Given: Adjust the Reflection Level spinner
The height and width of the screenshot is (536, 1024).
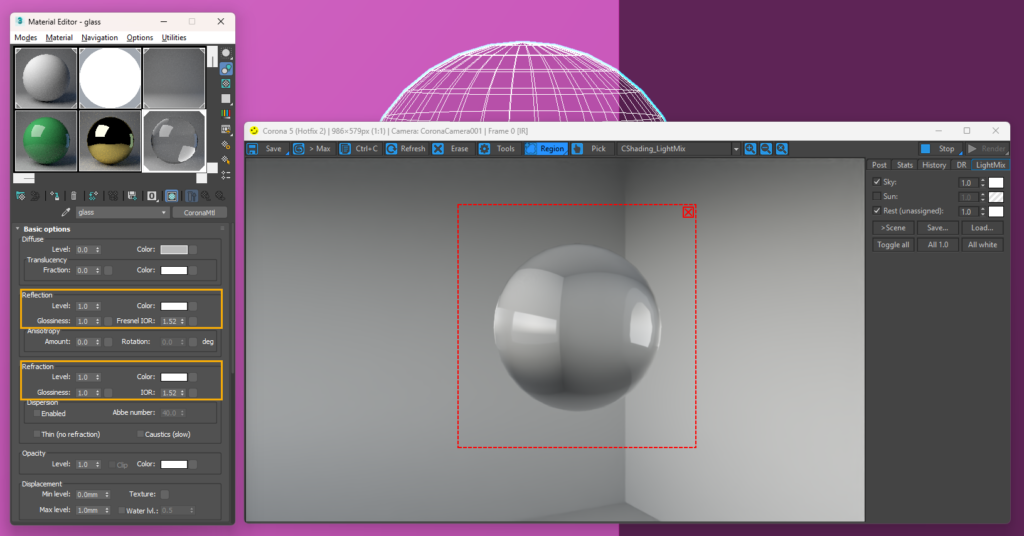Looking at the screenshot, I should [97, 306].
